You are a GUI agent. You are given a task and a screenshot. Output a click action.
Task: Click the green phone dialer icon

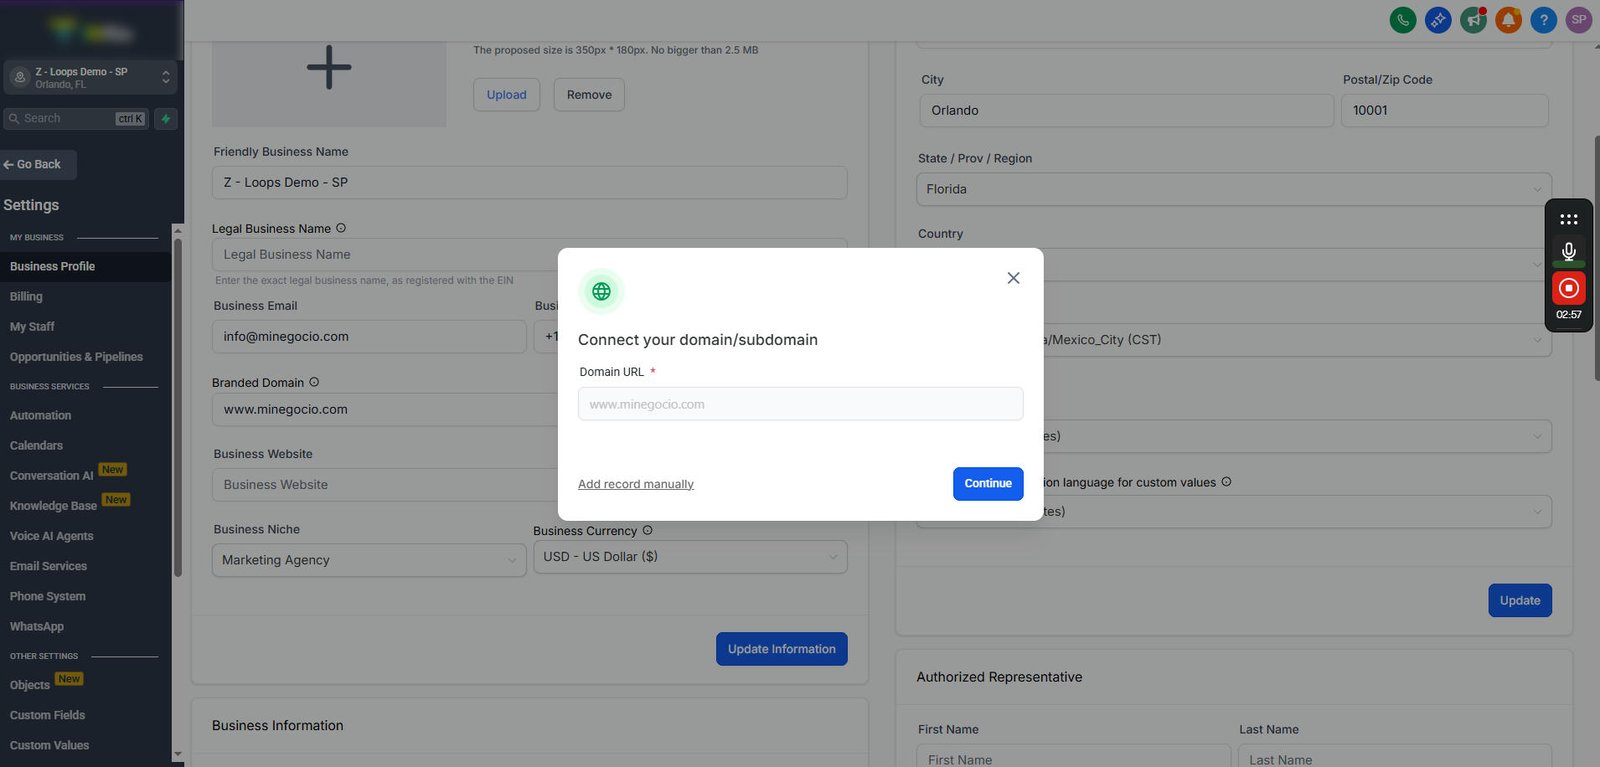point(1403,20)
